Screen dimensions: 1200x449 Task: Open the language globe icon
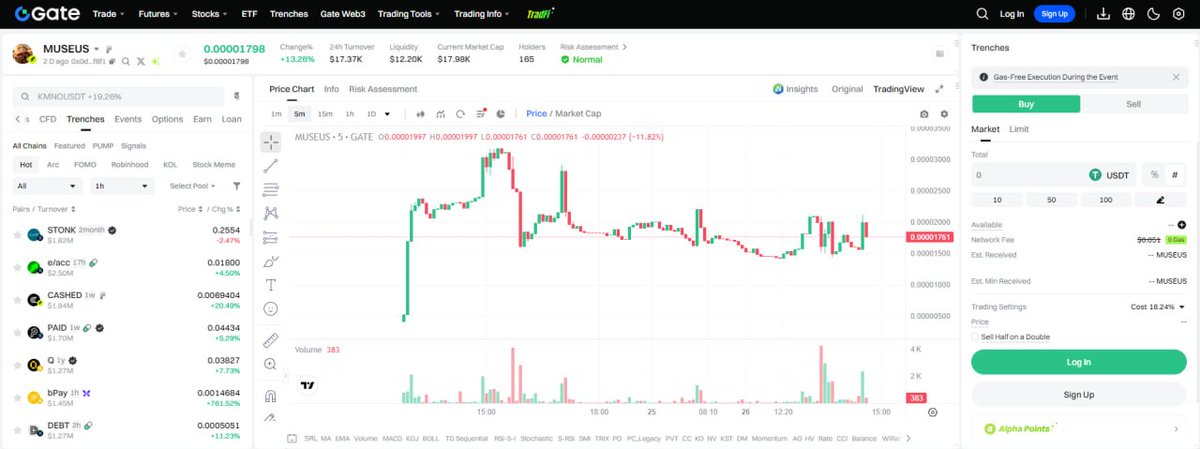[x=1129, y=14]
